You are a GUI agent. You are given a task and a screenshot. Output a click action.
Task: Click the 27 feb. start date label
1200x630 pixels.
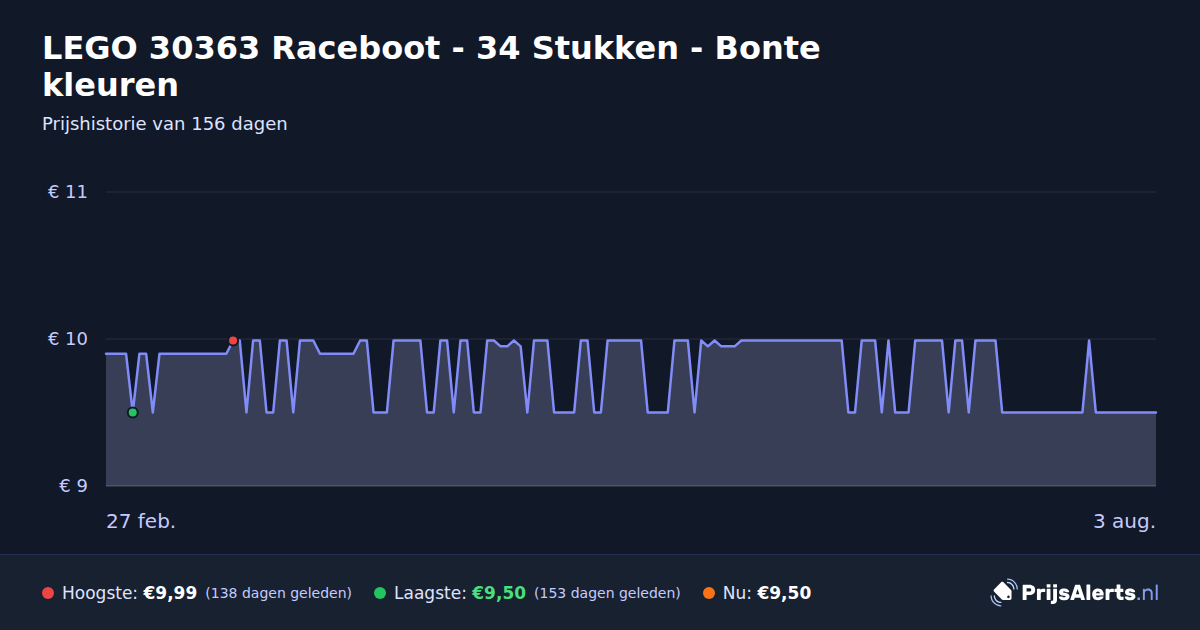141,521
